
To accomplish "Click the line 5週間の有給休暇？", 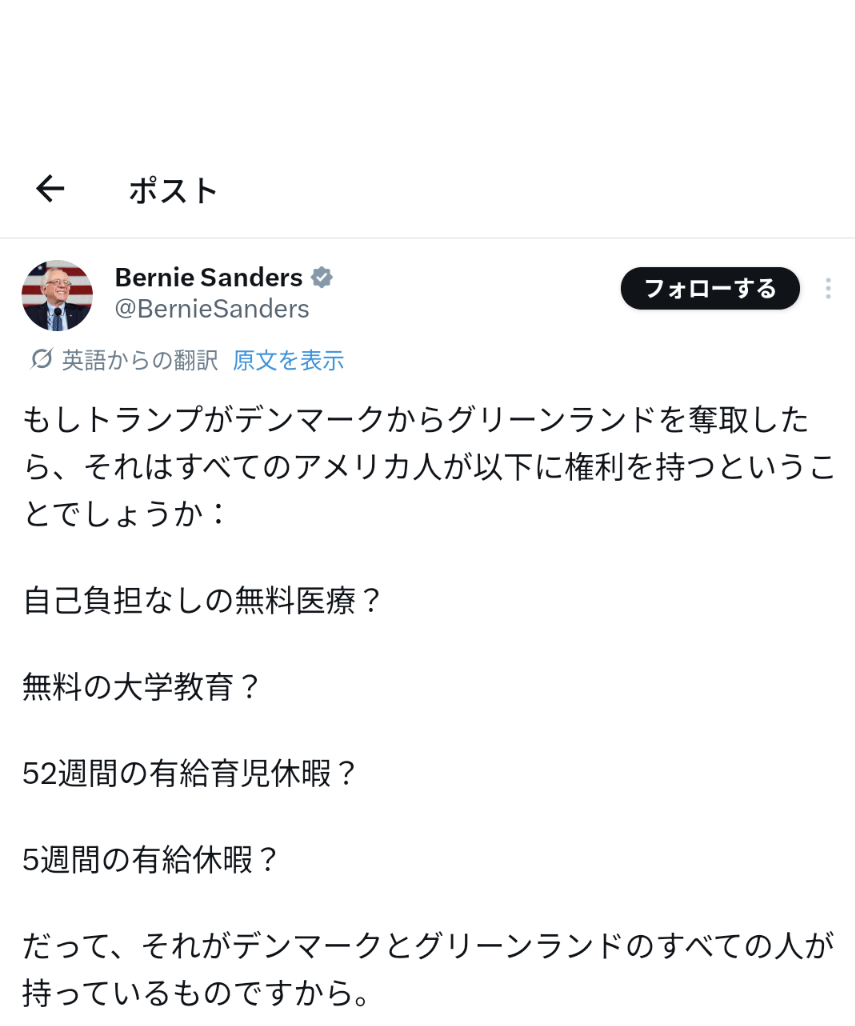I will 151,859.
